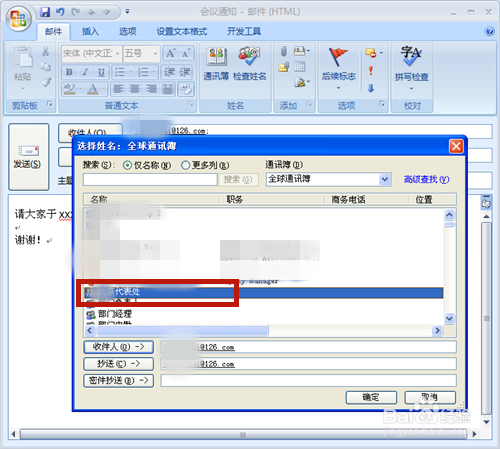500x449 pixels.
Task: Apply underline with U icon
Action: [x=101, y=72]
